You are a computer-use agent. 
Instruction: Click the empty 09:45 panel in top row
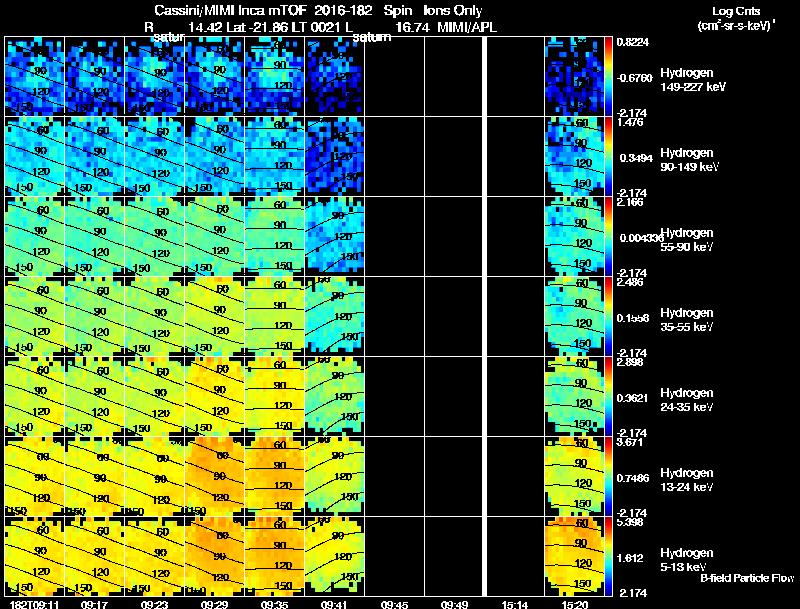(x=394, y=77)
